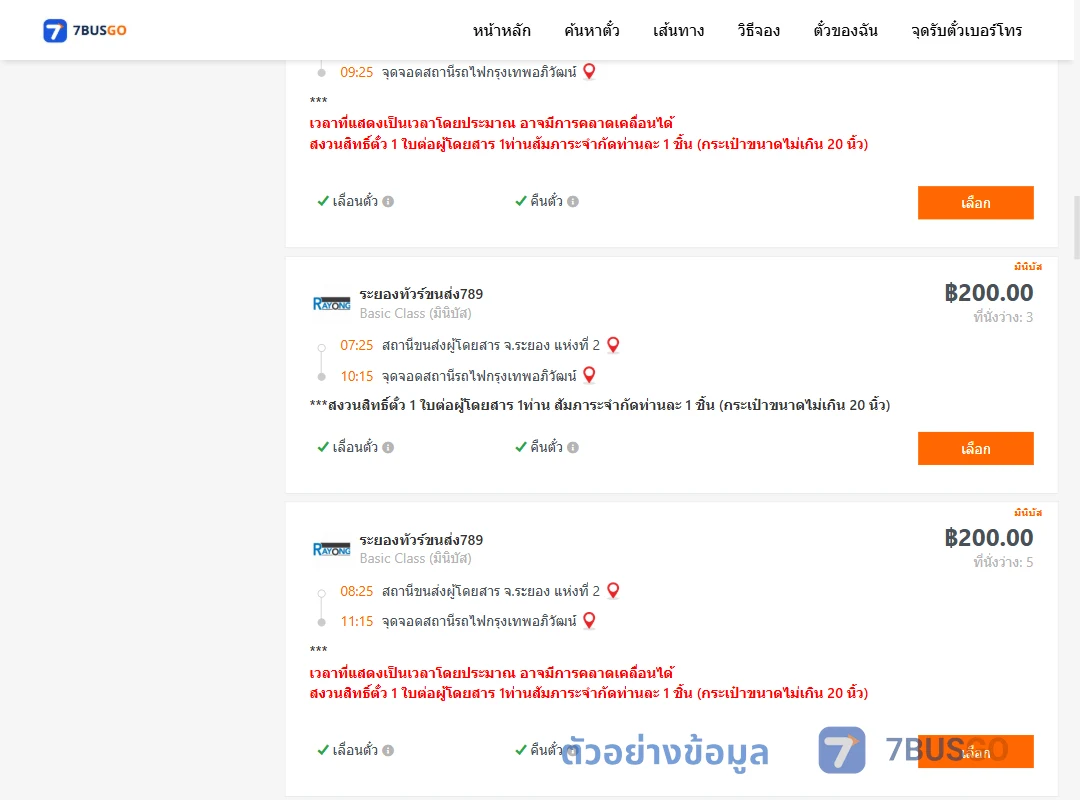Open ค้นหาตั๋ว menu item
This screenshot has height=800, width=1080.
tap(592, 30)
